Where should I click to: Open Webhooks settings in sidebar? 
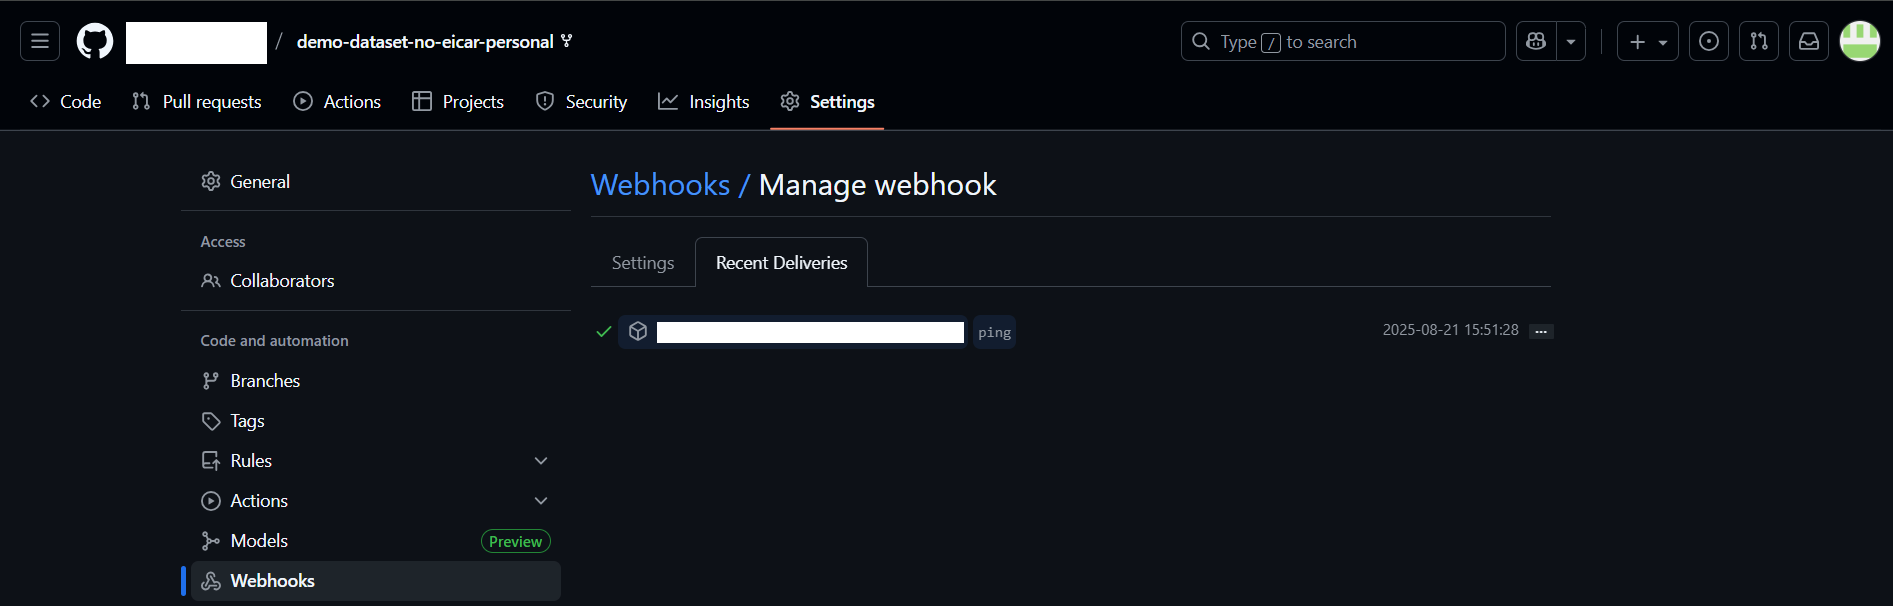376,581
